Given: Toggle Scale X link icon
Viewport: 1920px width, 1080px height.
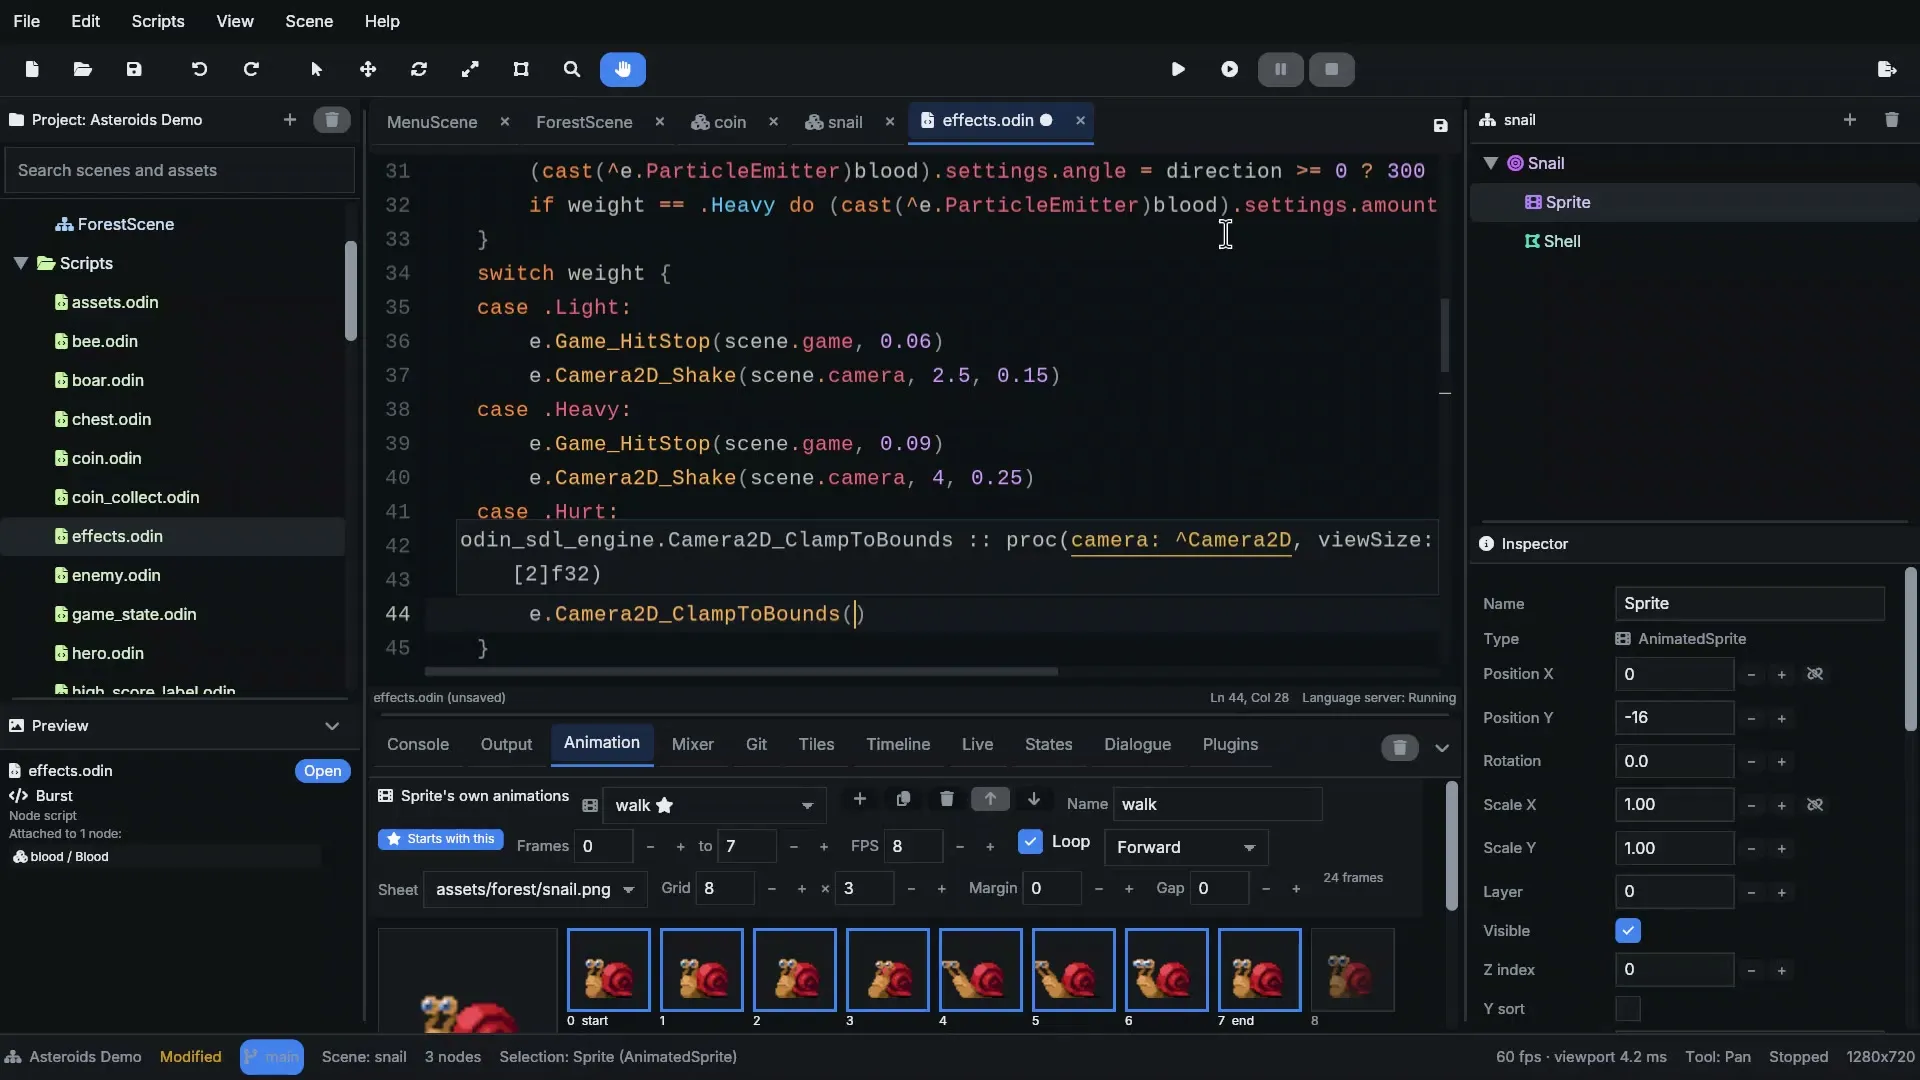Looking at the screenshot, I should 1815,805.
